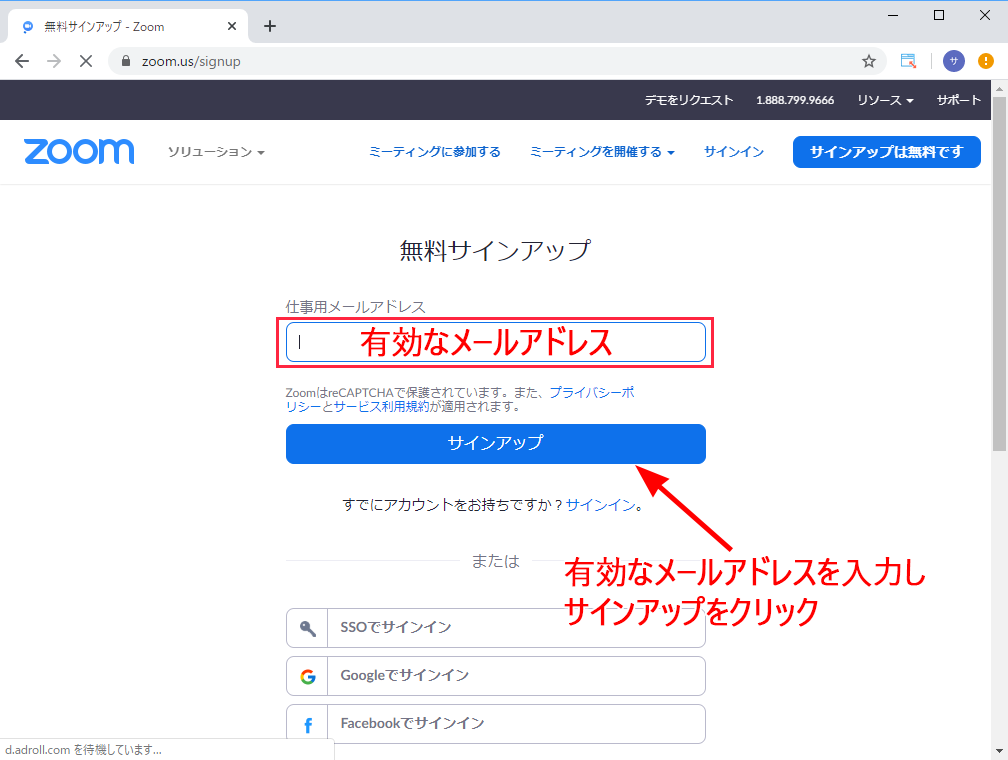Bookmark this page with star icon
1008x760 pixels.
tap(868, 61)
